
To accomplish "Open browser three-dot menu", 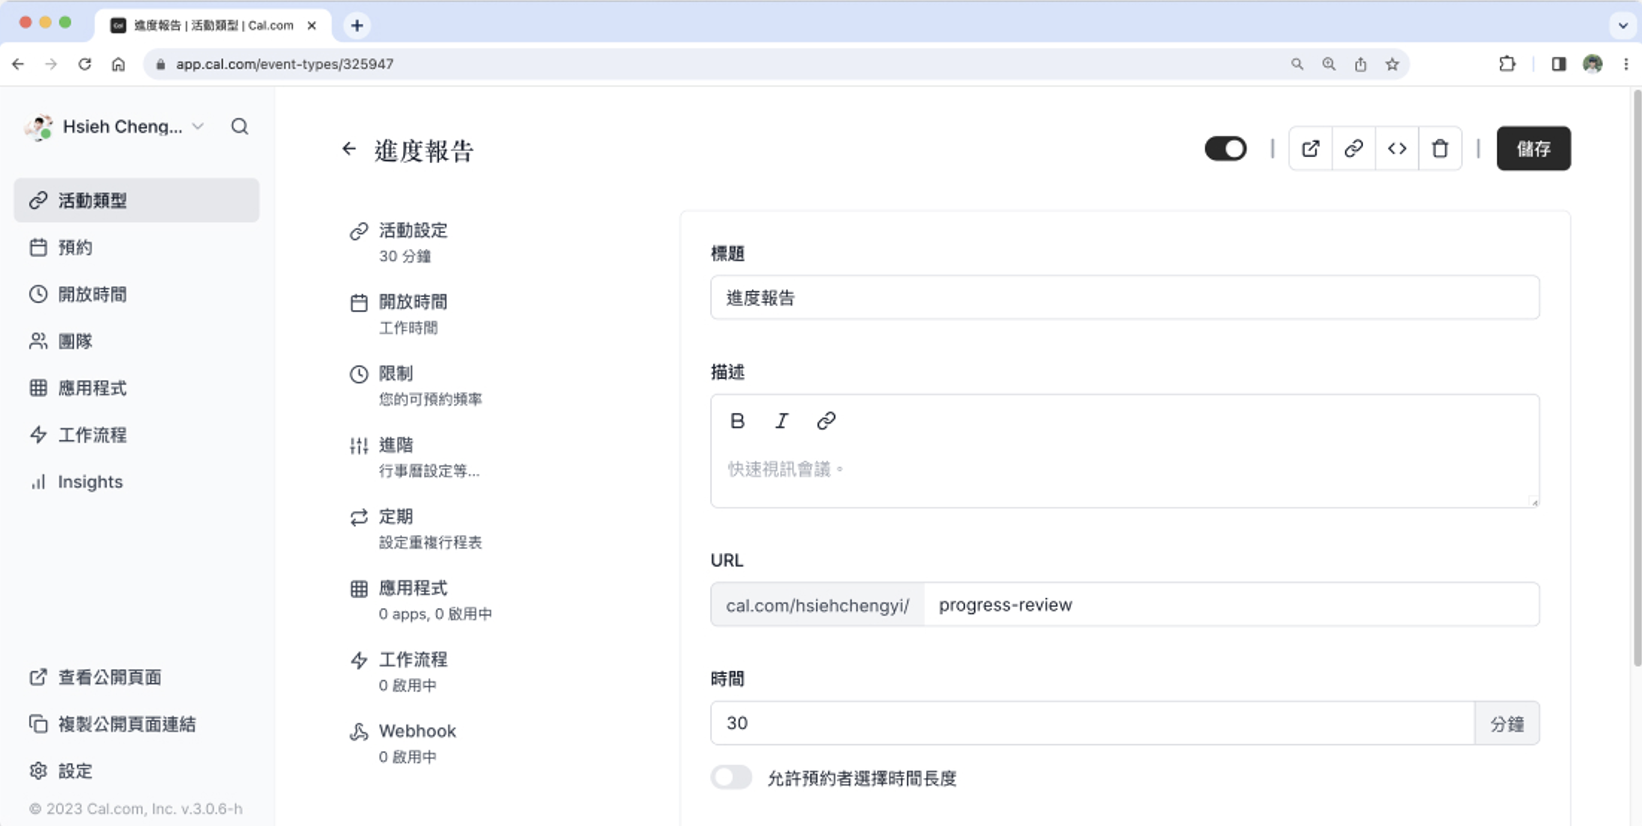I will (x=1626, y=64).
